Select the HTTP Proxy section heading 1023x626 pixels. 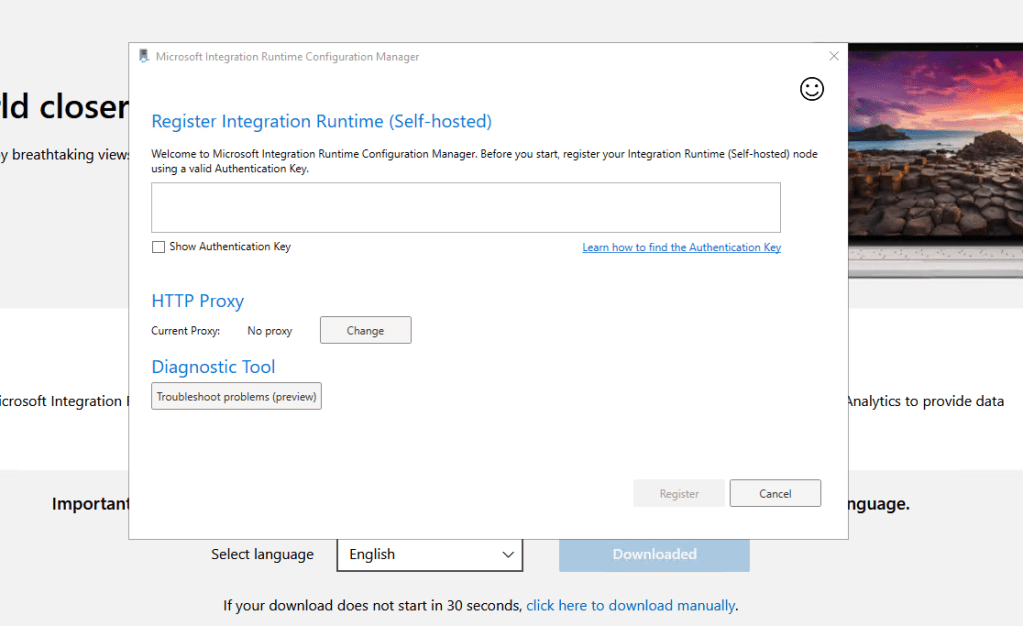197,301
